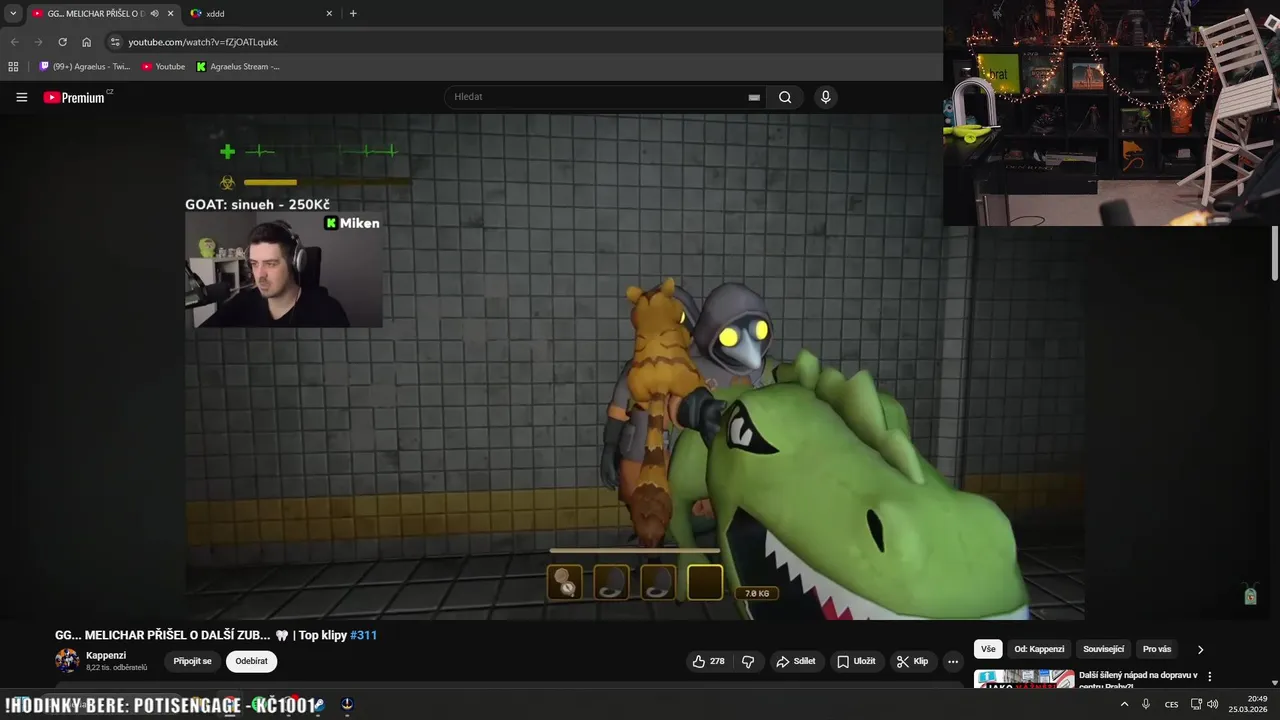Open the #311 hashtag link
The height and width of the screenshot is (720, 1280).
[x=363, y=635]
